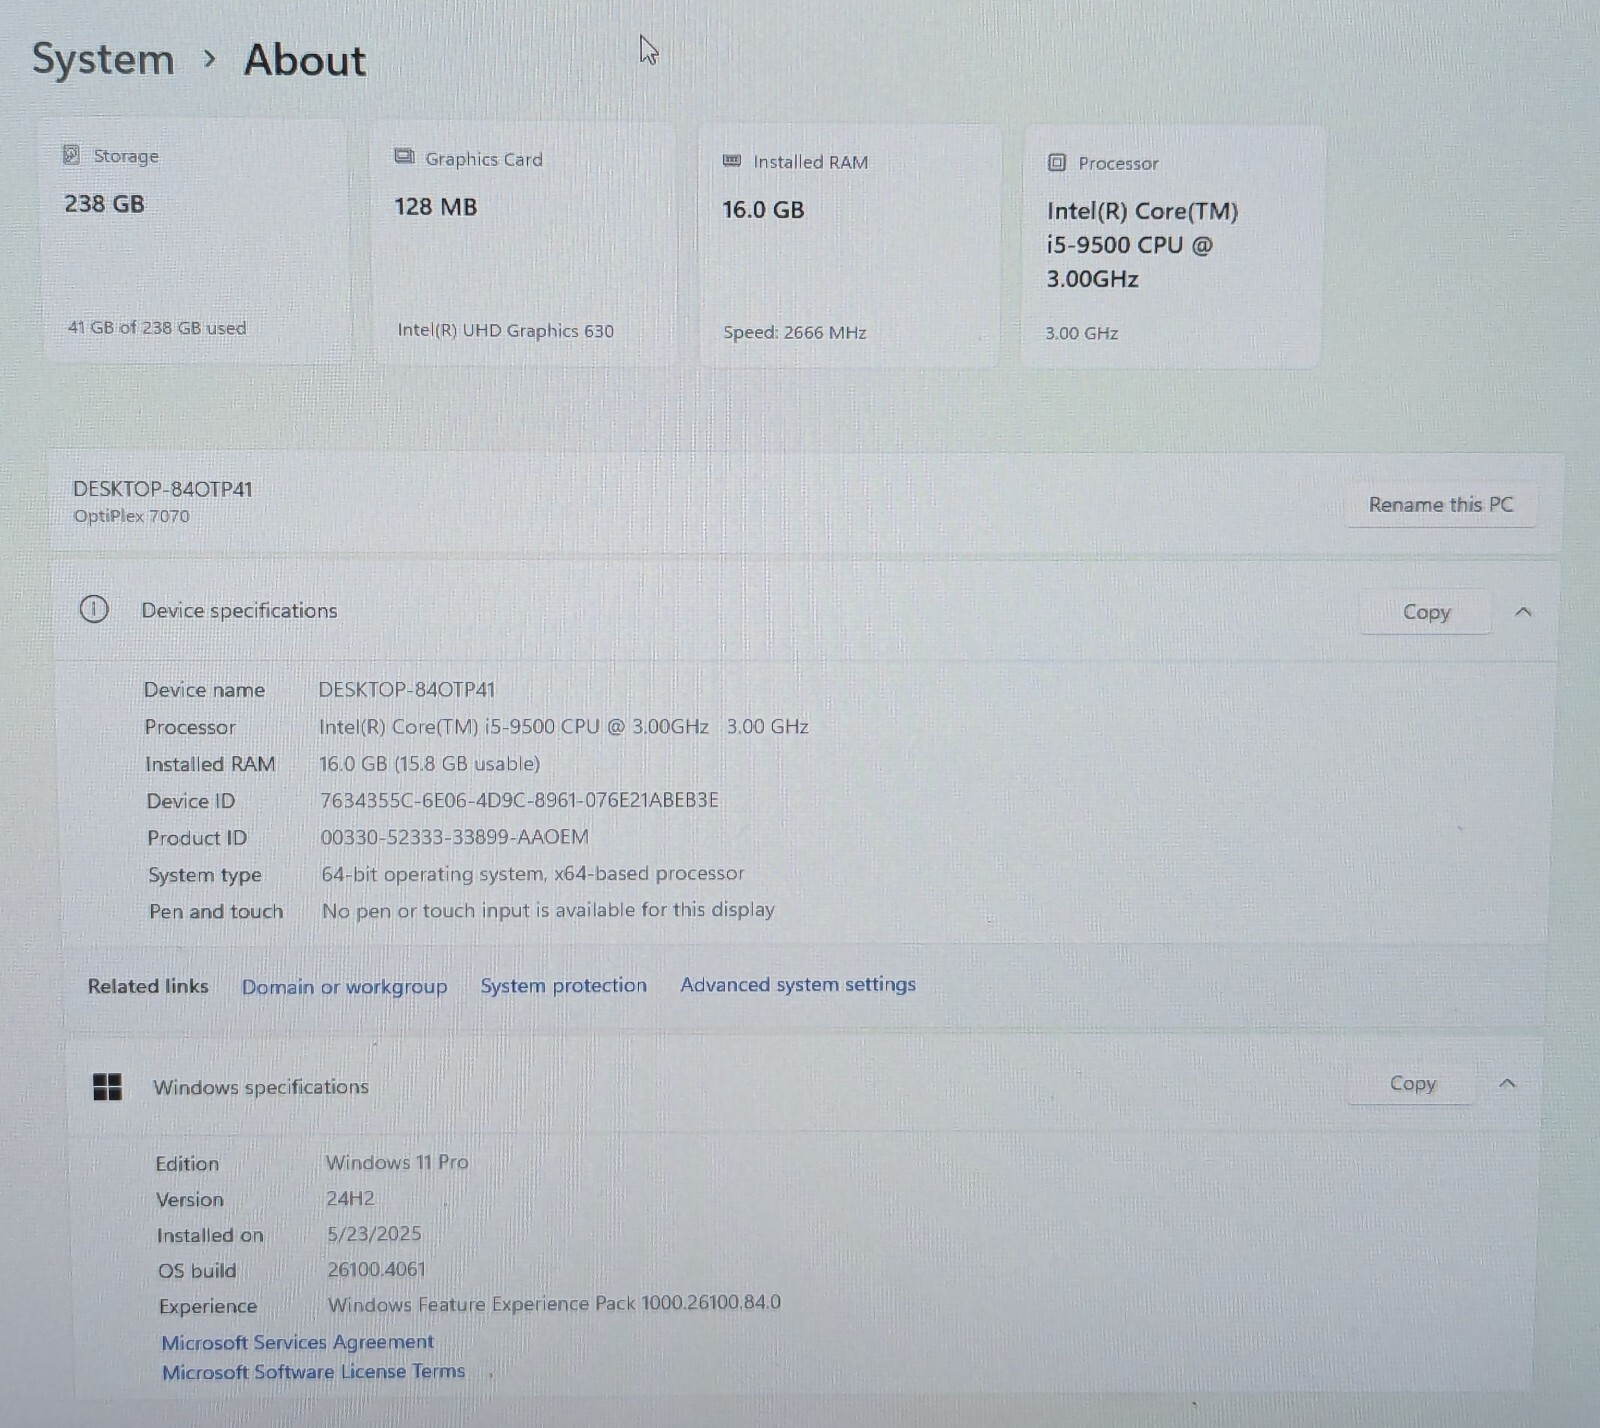Click the 'Related links' label
The width and height of the screenshot is (1600, 1428).
[148, 986]
